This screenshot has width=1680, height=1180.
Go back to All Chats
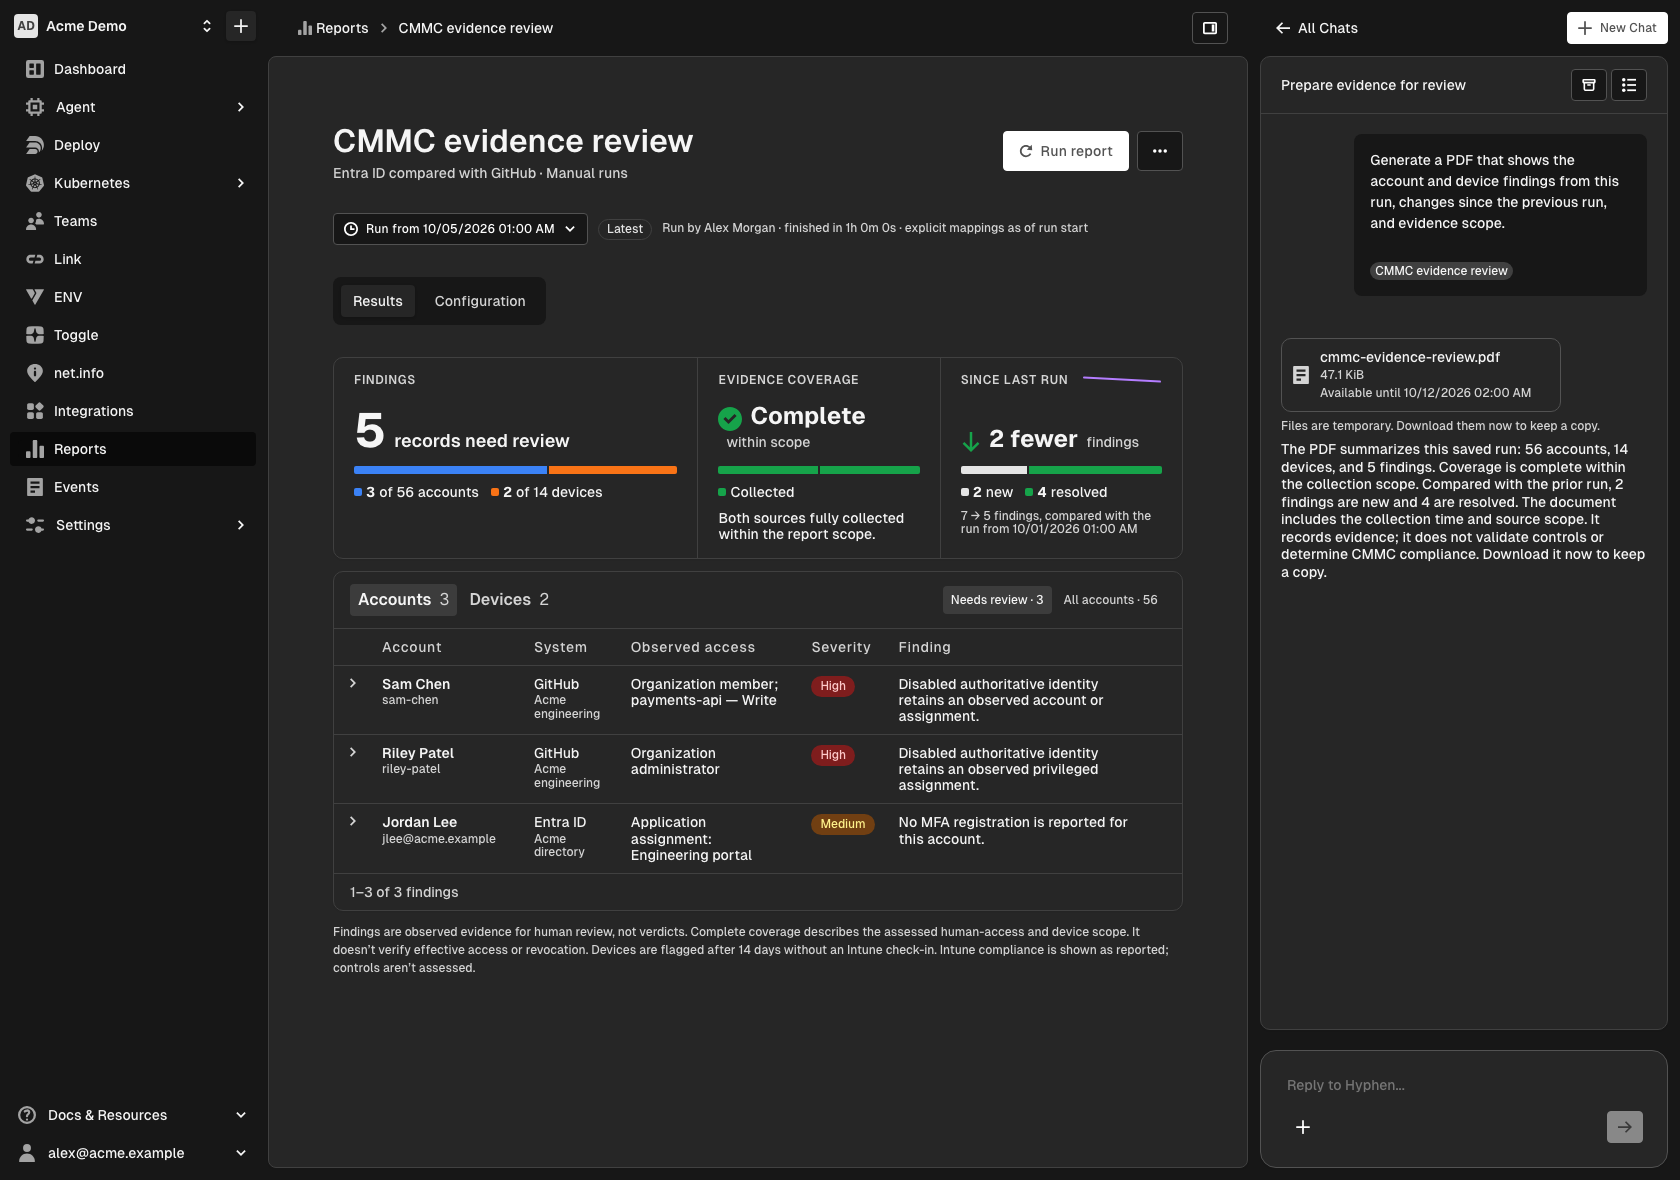pyautogui.click(x=1317, y=28)
